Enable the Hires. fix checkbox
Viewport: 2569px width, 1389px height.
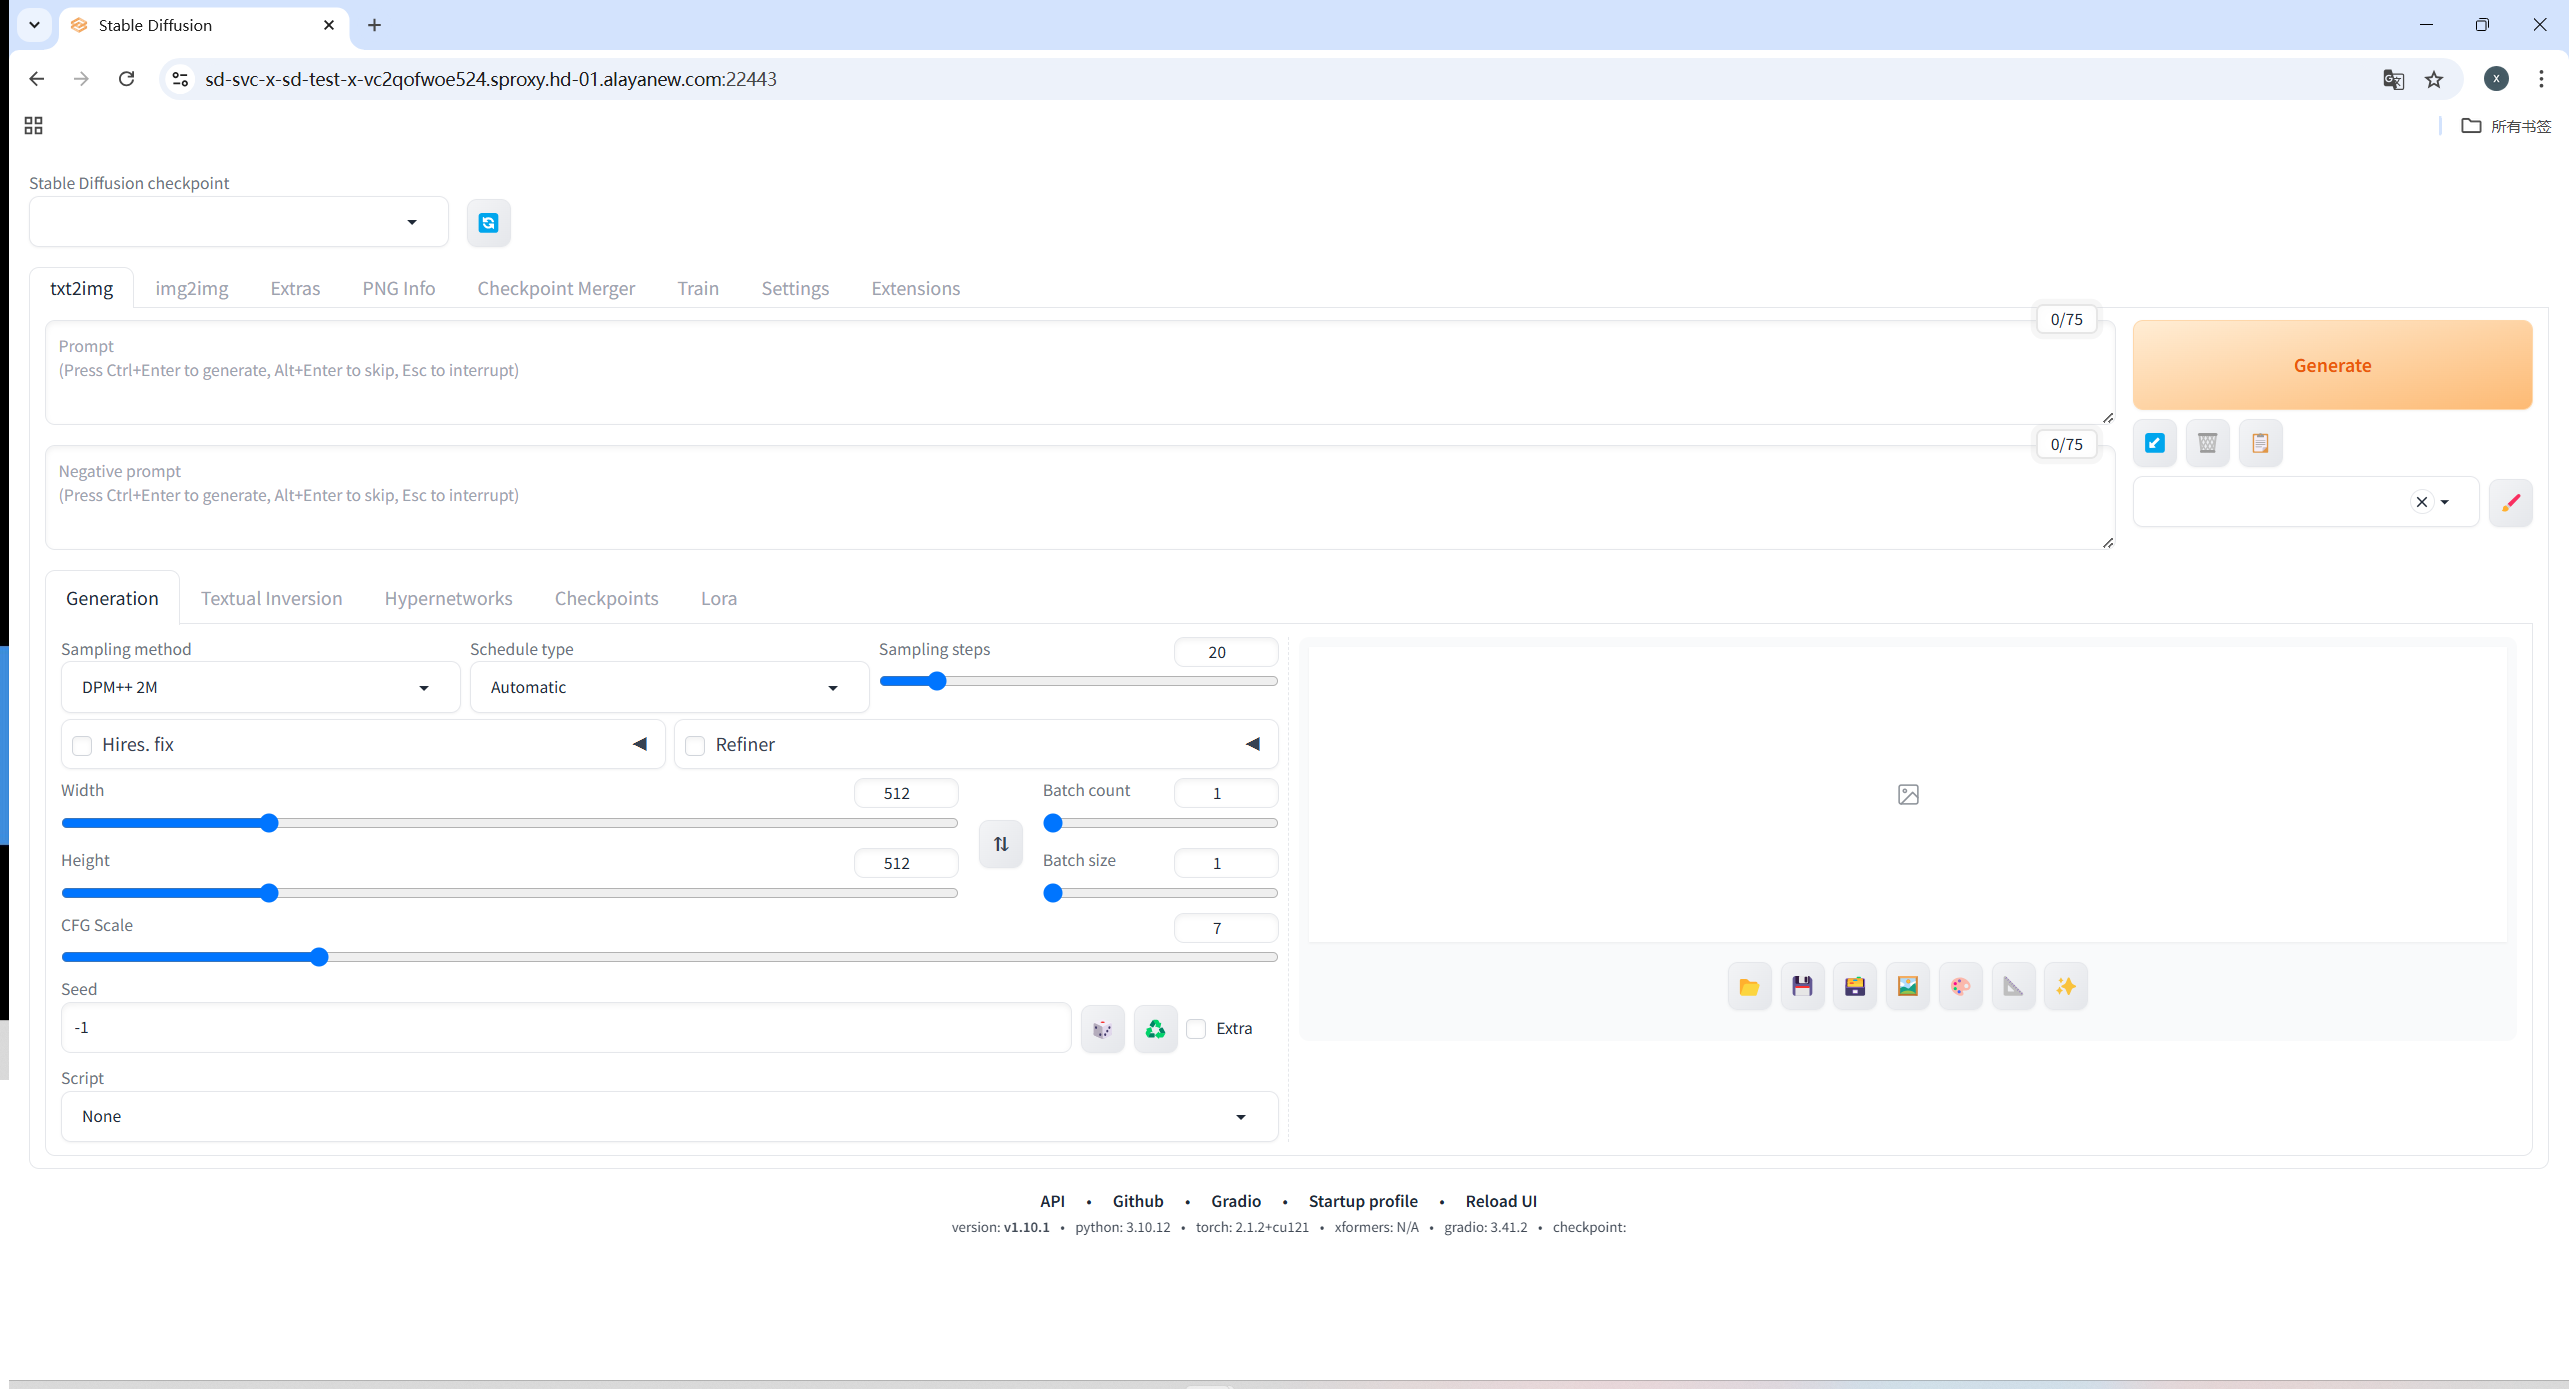(83, 745)
